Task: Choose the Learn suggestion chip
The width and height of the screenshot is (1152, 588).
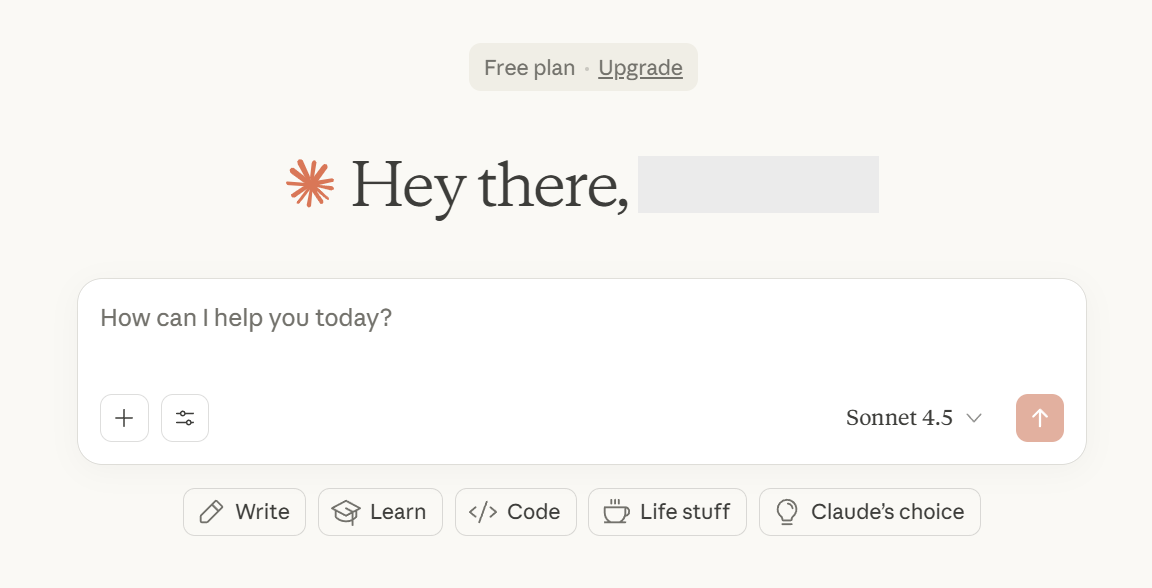Action: click(x=380, y=512)
